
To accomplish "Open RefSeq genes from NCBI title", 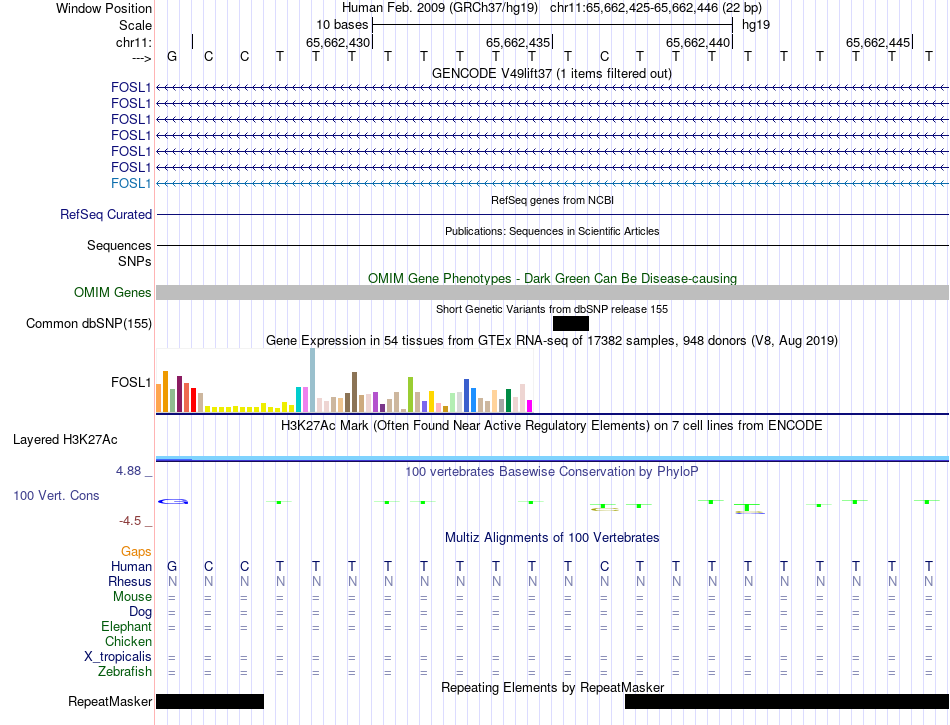I will 552,200.
